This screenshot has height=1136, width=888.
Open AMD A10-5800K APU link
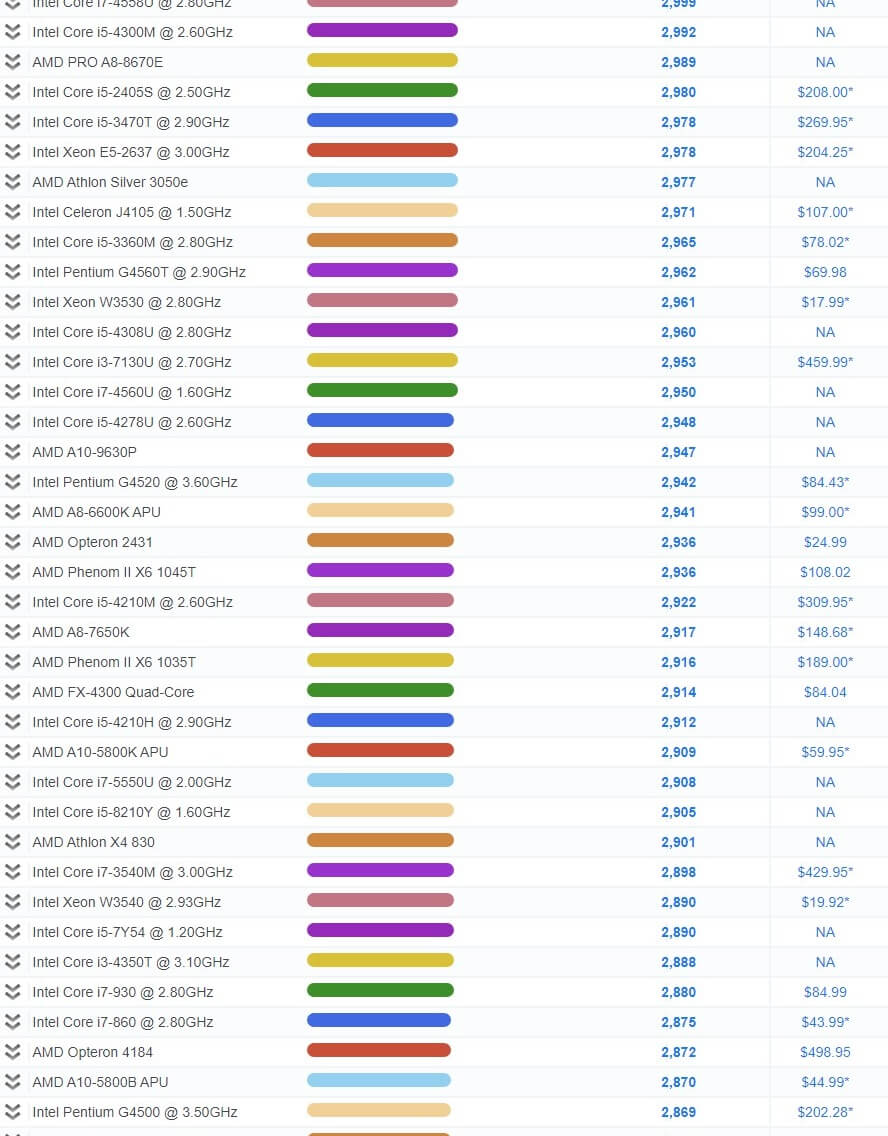tap(100, 752)
